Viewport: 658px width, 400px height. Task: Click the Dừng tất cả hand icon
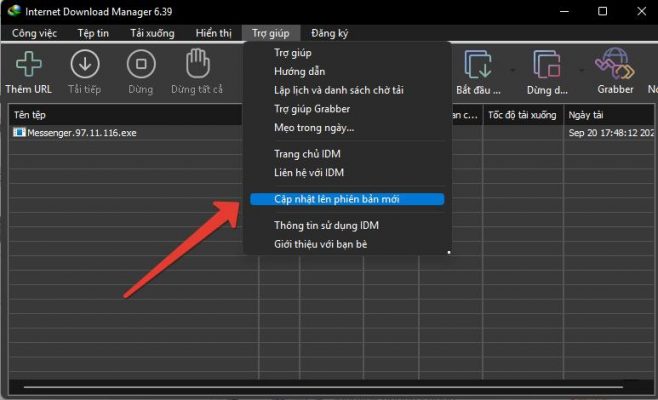click(x=197, y=65)
